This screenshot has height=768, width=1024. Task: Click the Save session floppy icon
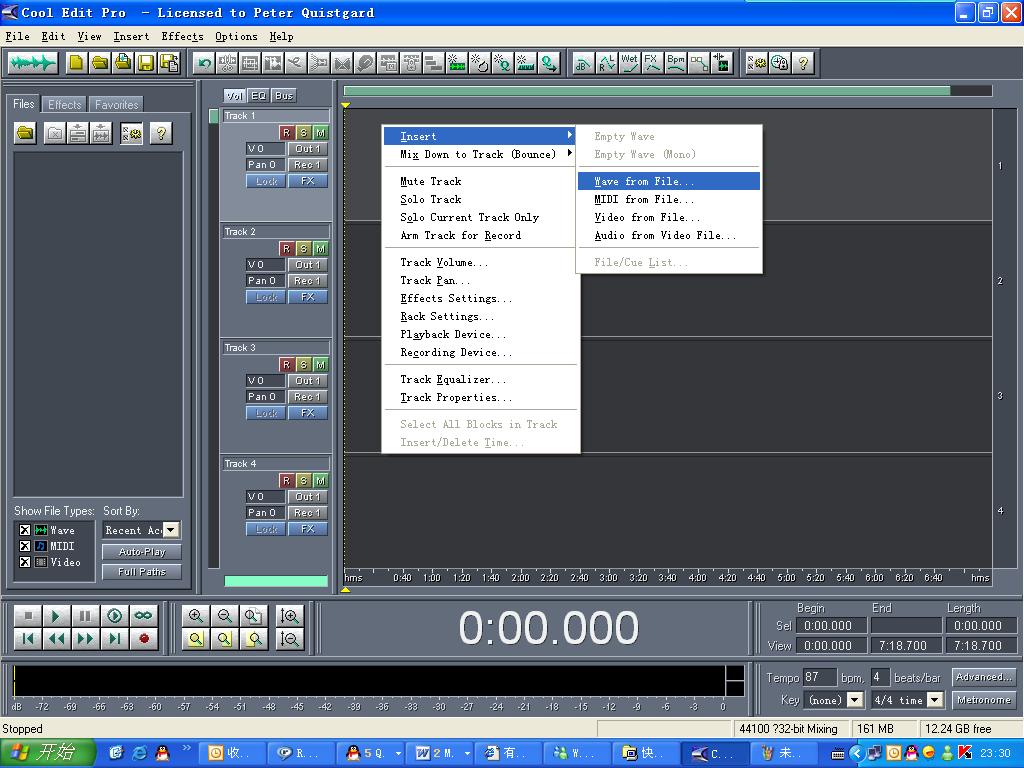click(x=146, y=63)
